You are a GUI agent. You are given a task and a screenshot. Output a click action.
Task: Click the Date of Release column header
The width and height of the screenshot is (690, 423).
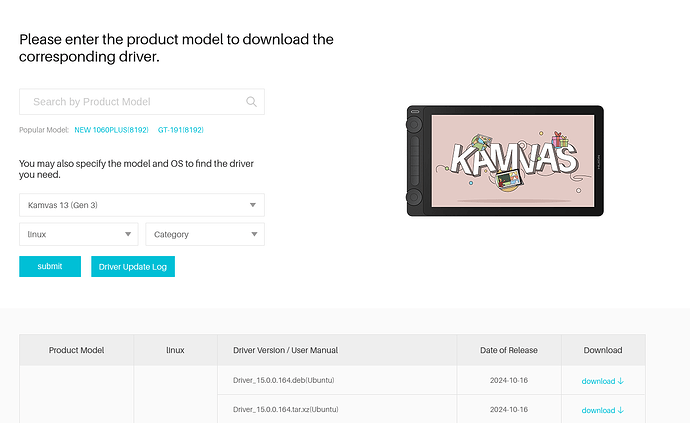point(509,350)
